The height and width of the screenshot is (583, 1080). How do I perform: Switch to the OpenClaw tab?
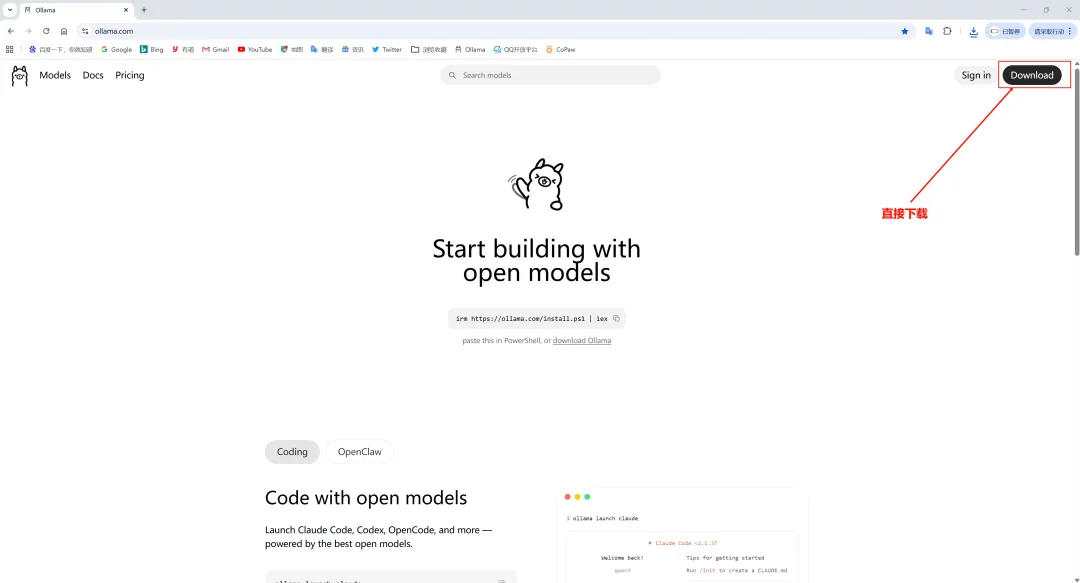(360, 452)
